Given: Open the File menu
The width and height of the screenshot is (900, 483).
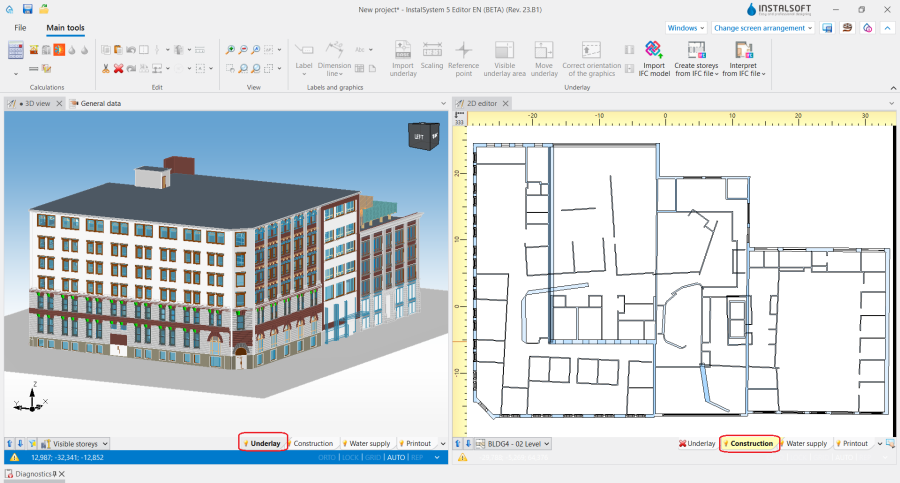Looking at the screenshot, I should pos(20,28).
